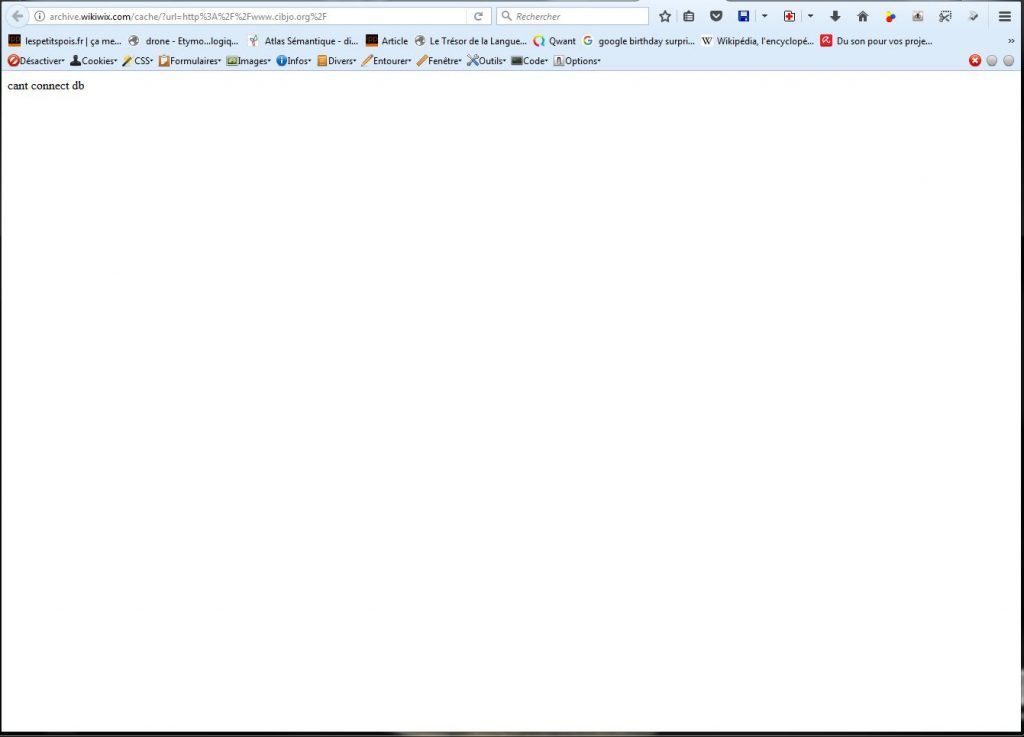Open the Outils menu
This screenshot has width=1024, height=737.
coord(487,61)
